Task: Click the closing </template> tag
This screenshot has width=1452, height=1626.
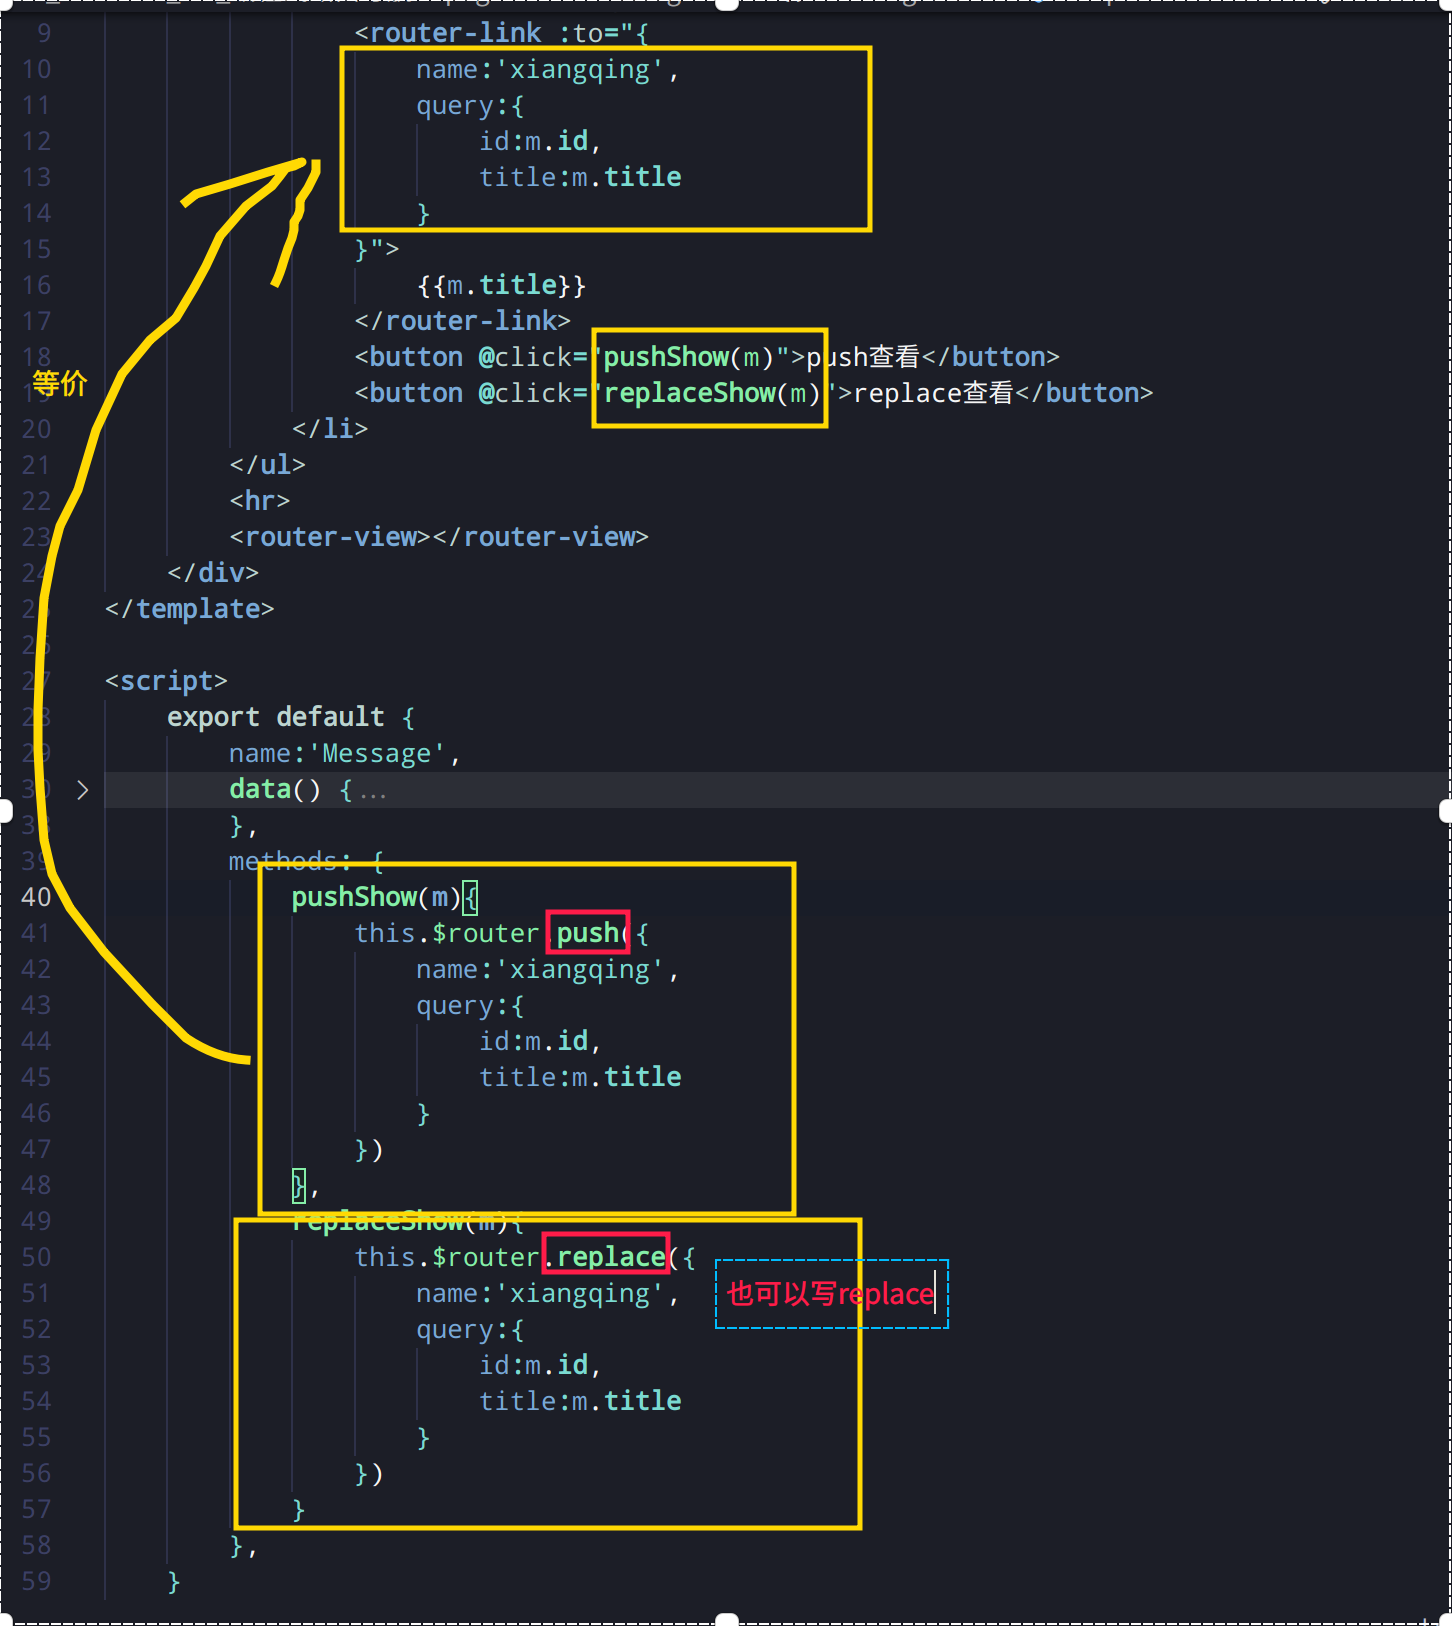Action: [190, 609]
